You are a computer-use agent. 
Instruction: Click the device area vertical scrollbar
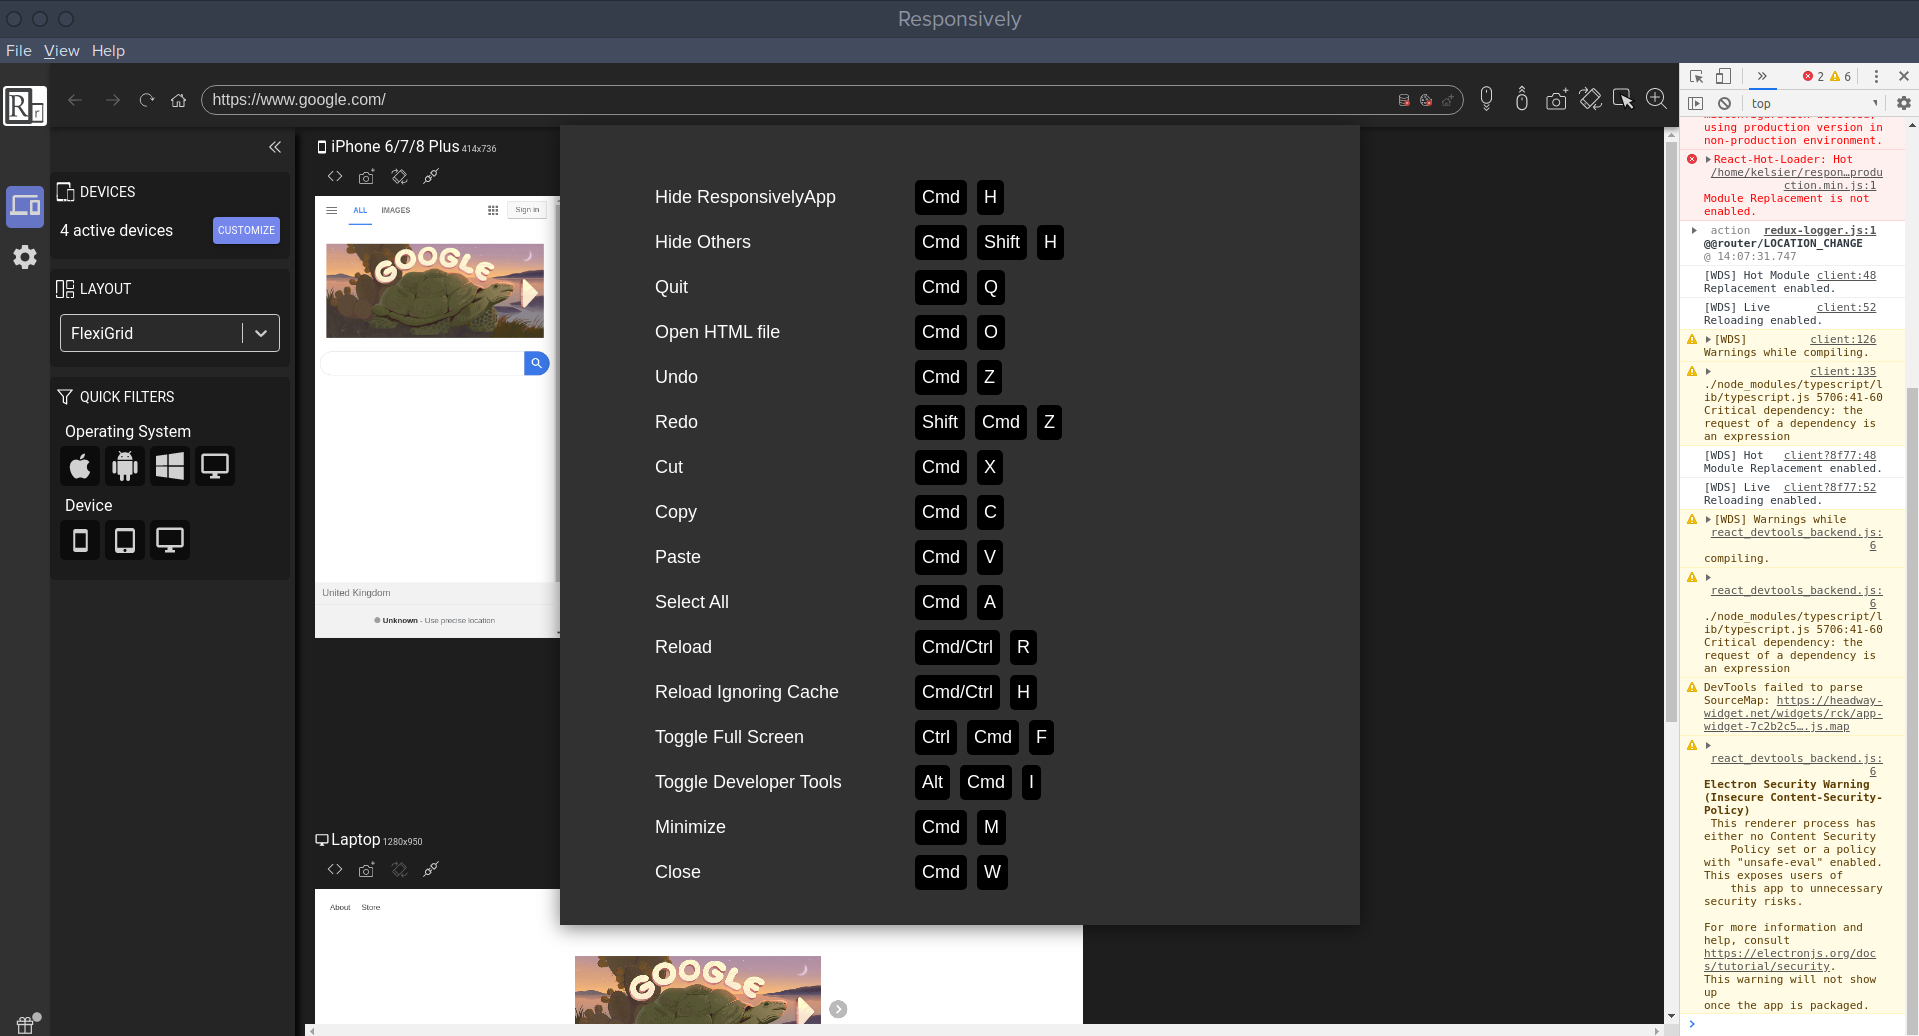[x=1671, y=430]
